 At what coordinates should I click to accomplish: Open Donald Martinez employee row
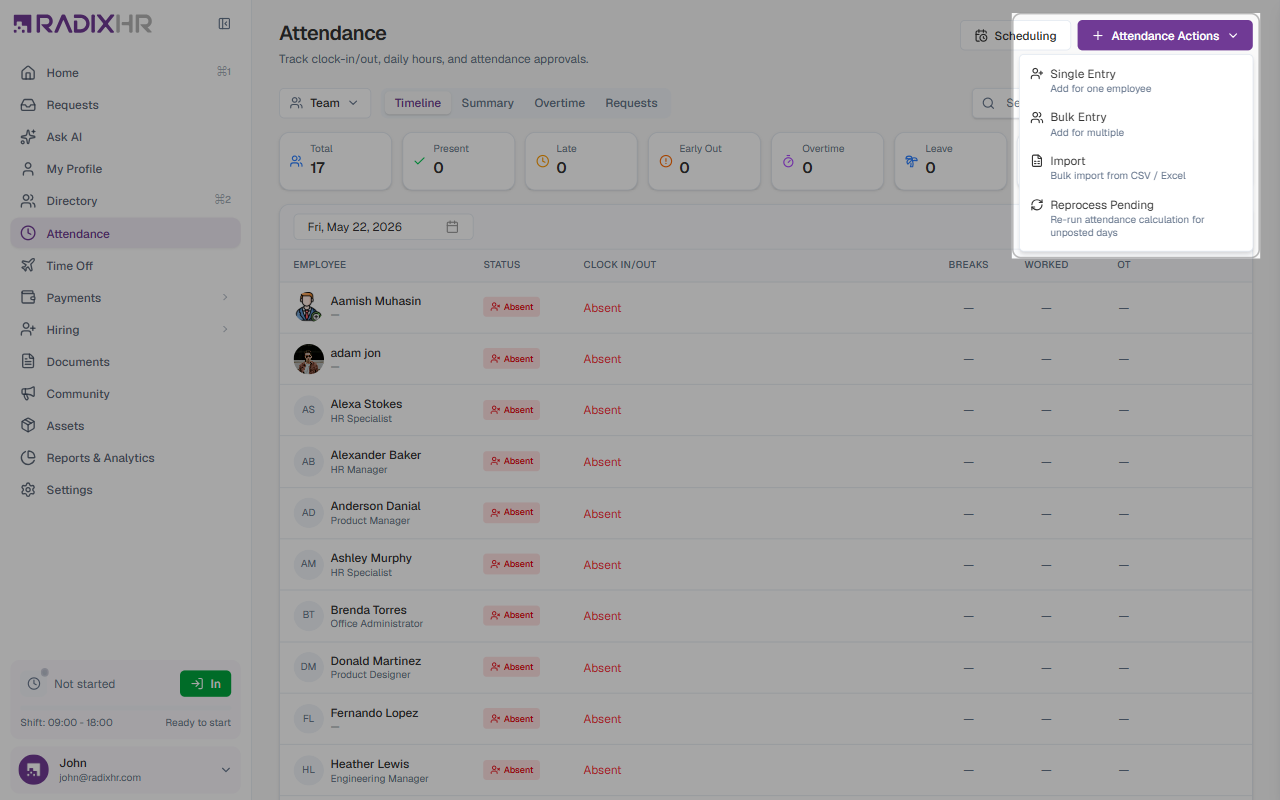[766, 667]
